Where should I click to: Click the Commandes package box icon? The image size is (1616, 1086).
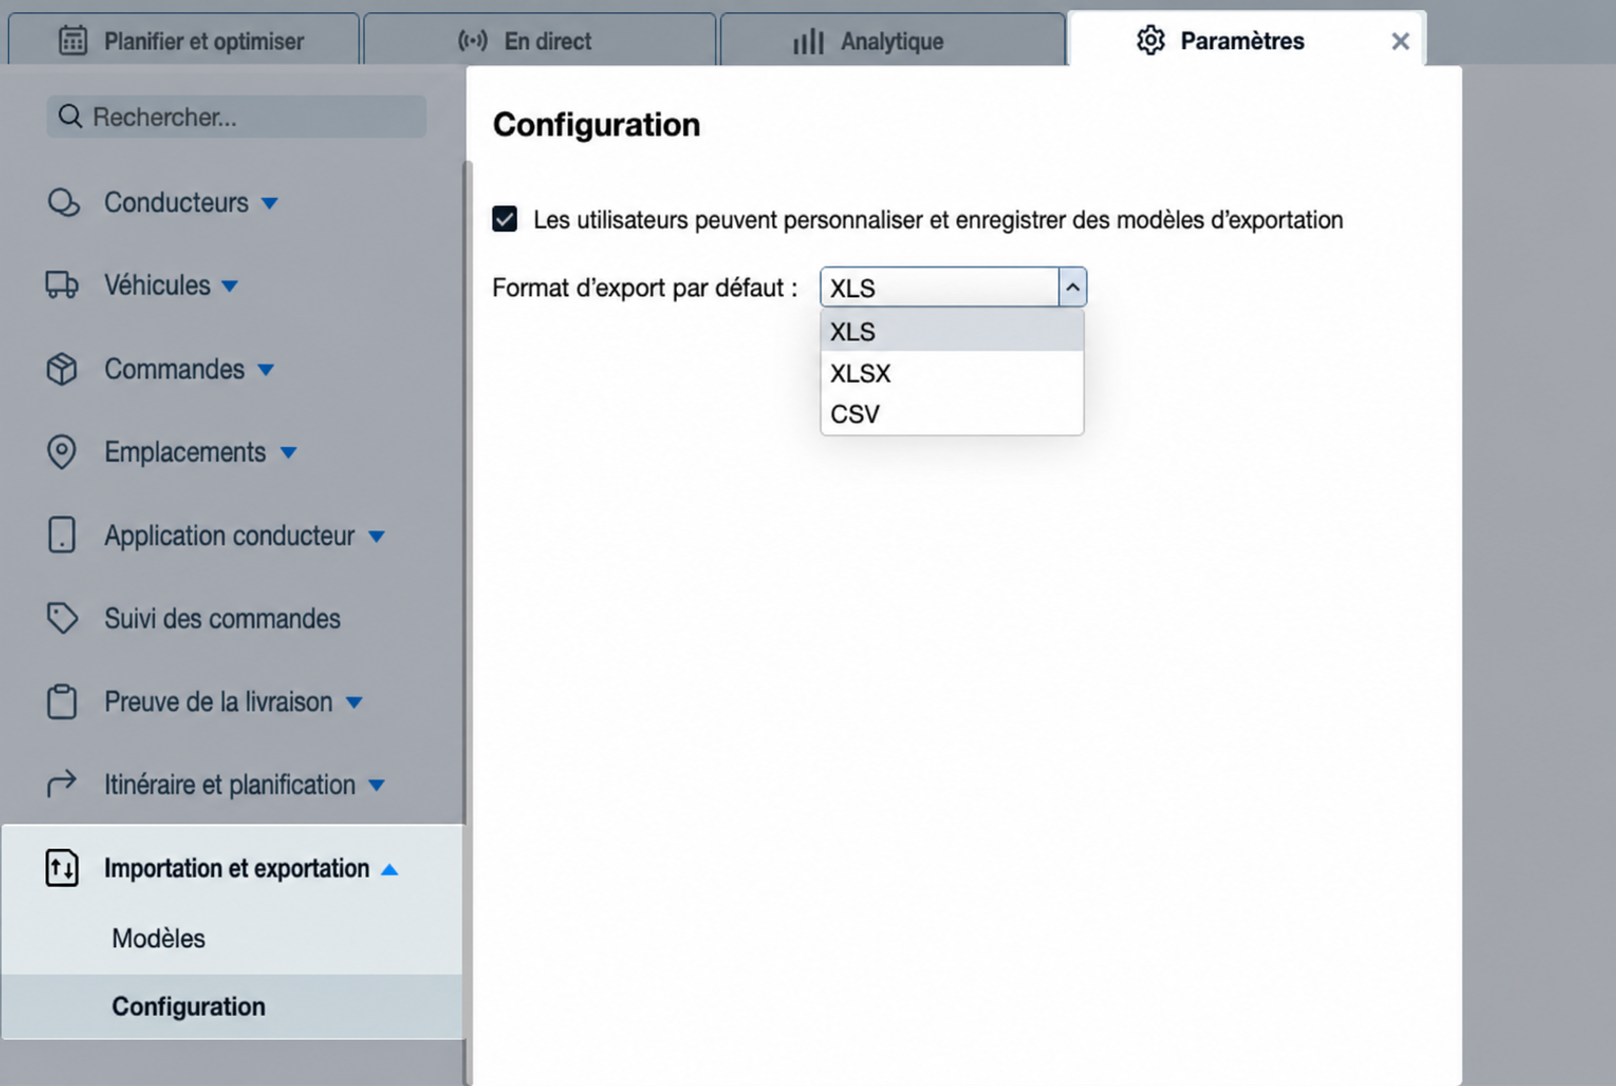(x=62, y=369)
